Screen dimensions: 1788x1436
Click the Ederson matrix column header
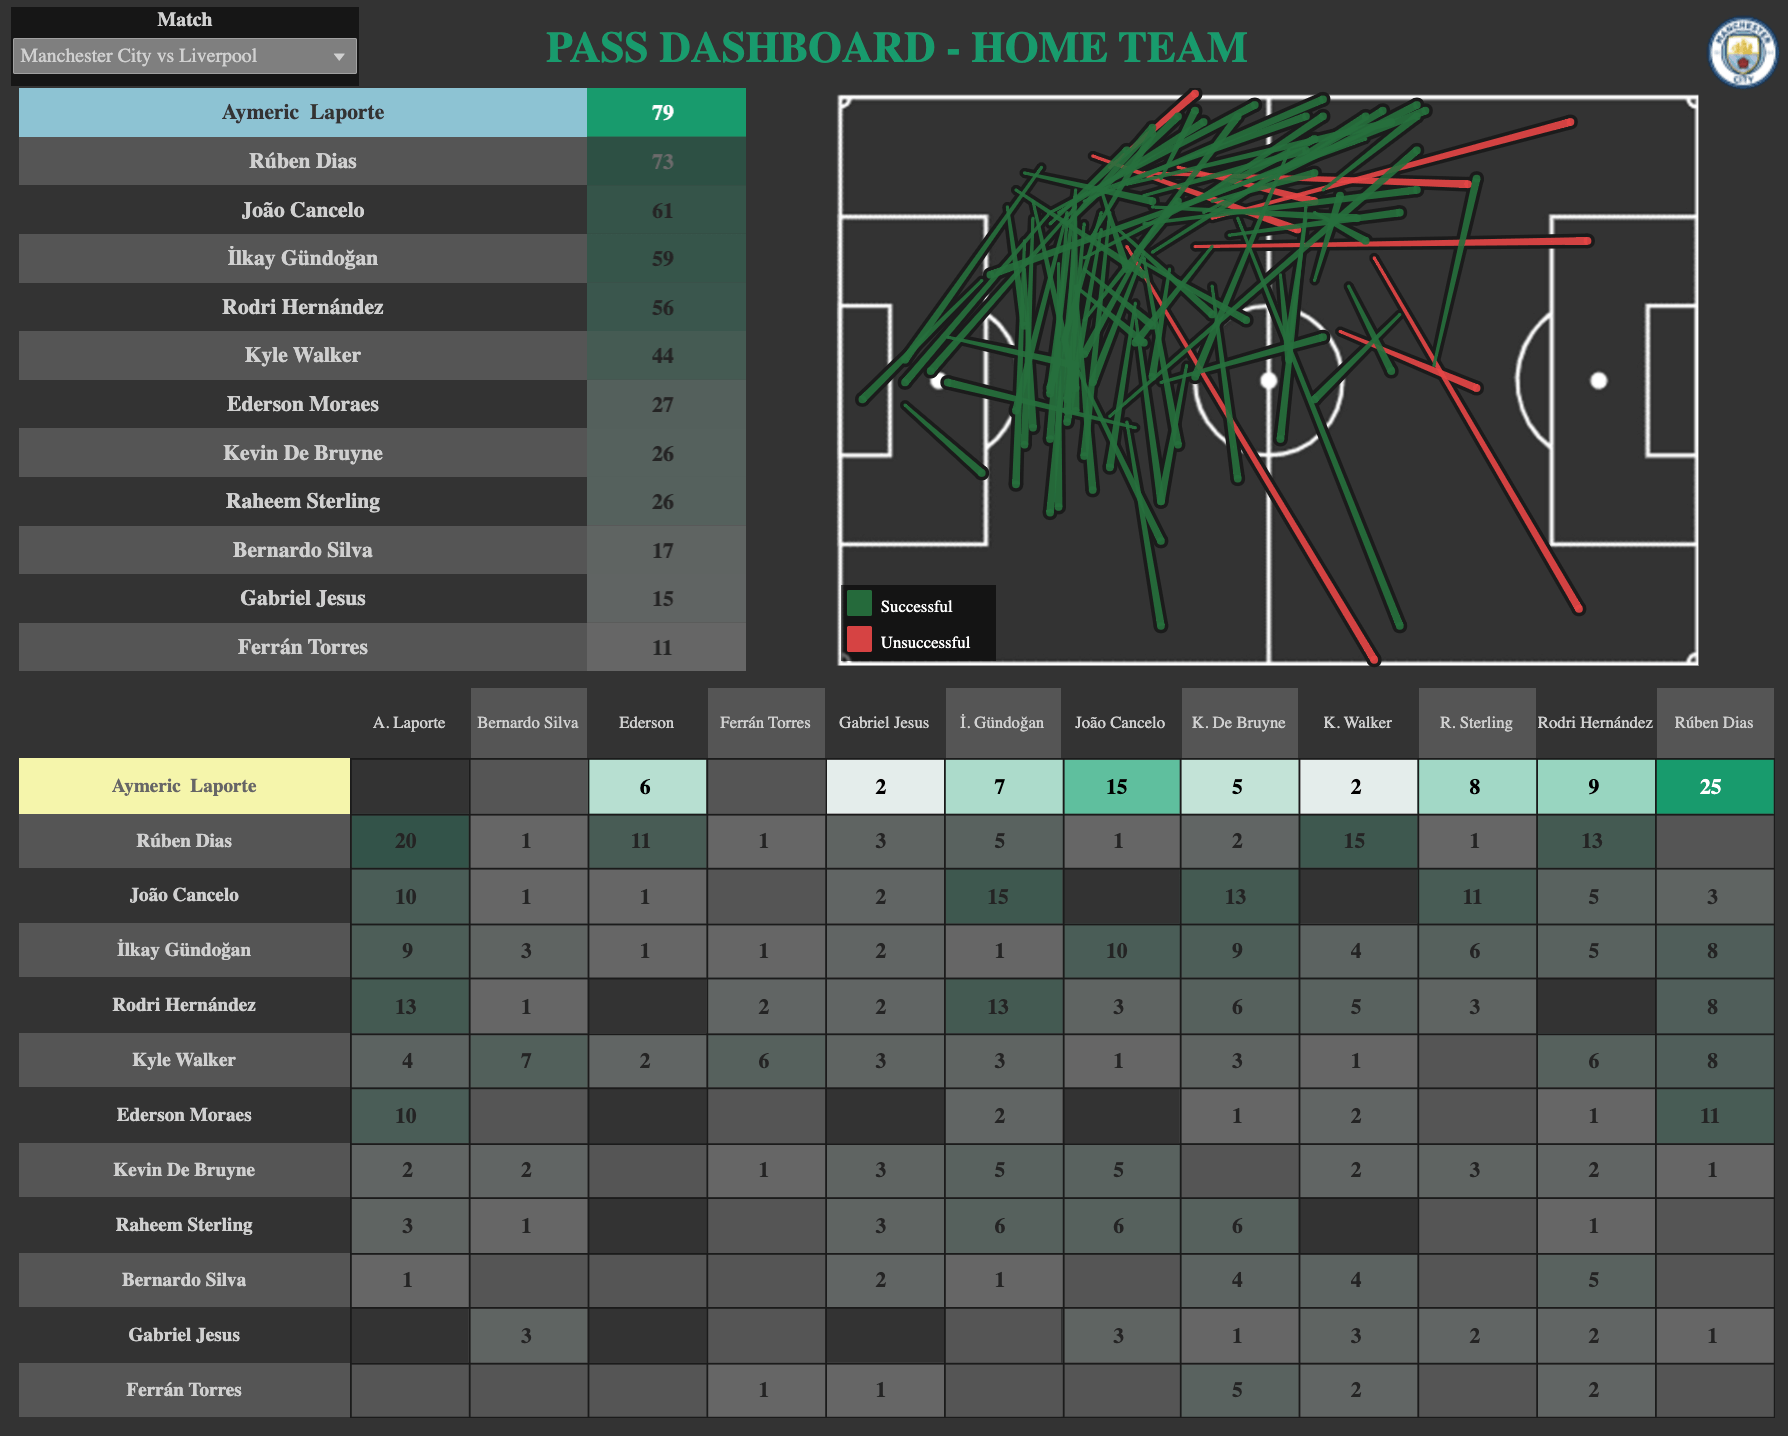click(646, 722)
